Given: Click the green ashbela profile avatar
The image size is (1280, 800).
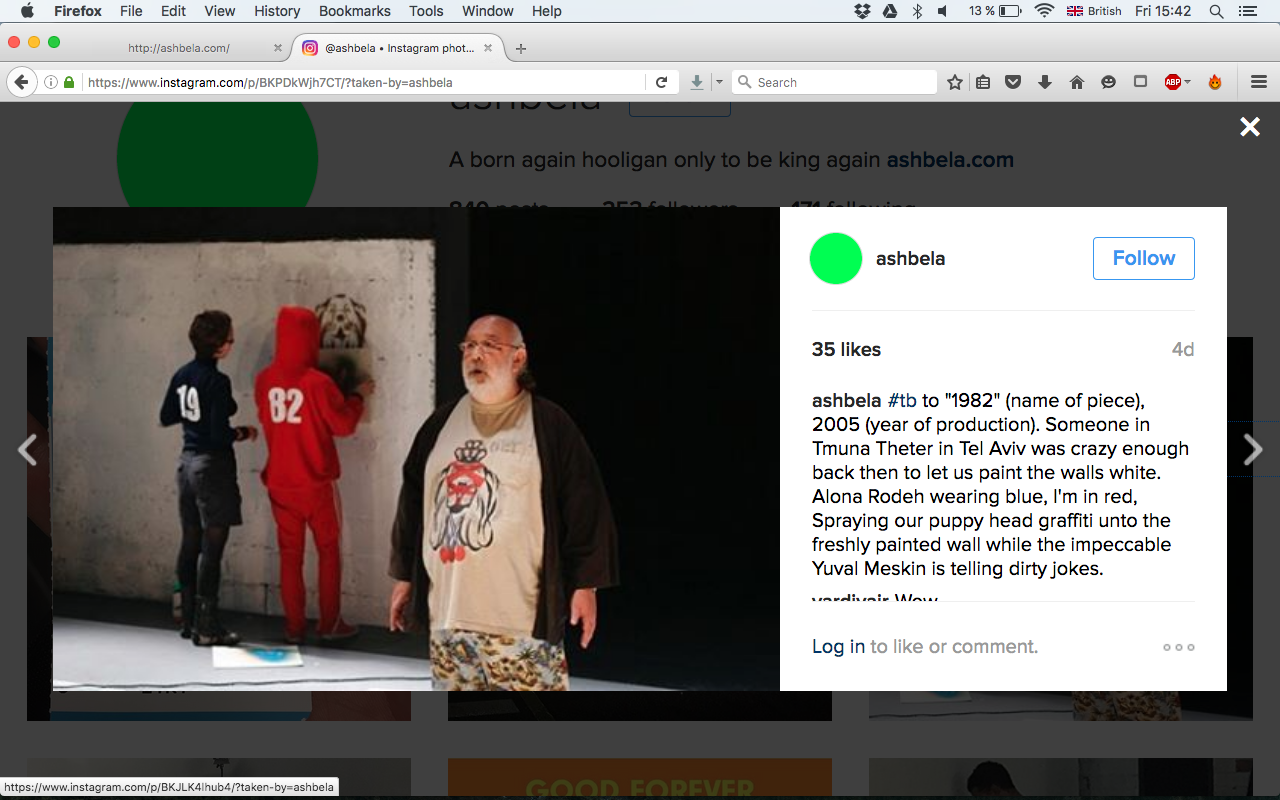Looking at the screenshot, I should 836,258.
